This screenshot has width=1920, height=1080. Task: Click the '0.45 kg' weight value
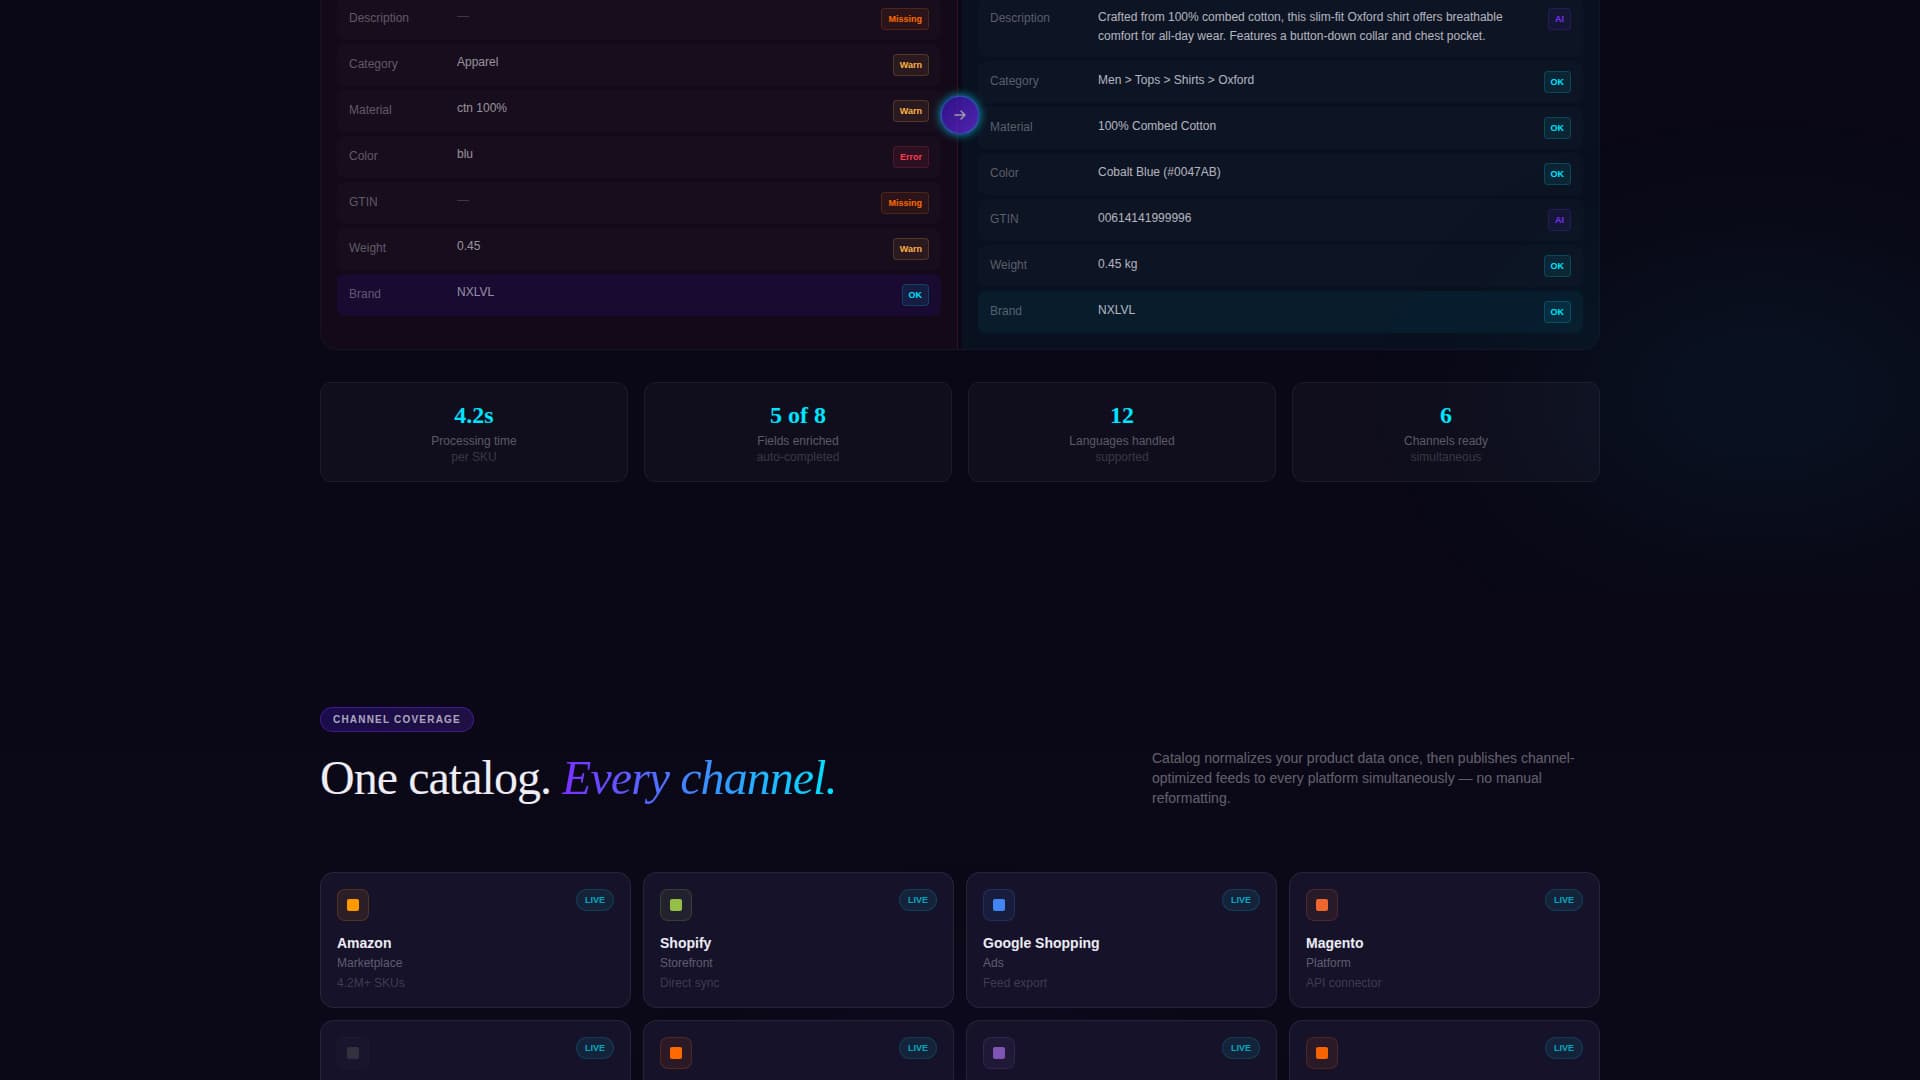1117,264
